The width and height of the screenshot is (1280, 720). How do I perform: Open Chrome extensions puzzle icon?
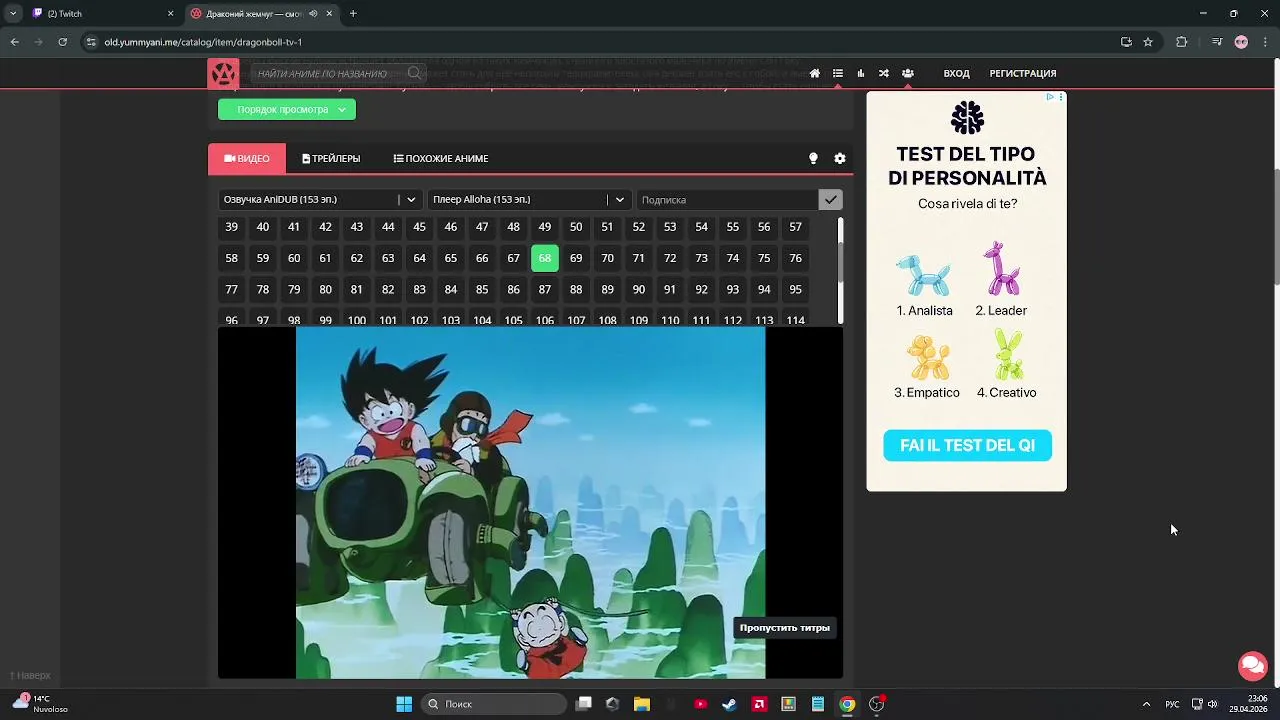point(1182,42)
